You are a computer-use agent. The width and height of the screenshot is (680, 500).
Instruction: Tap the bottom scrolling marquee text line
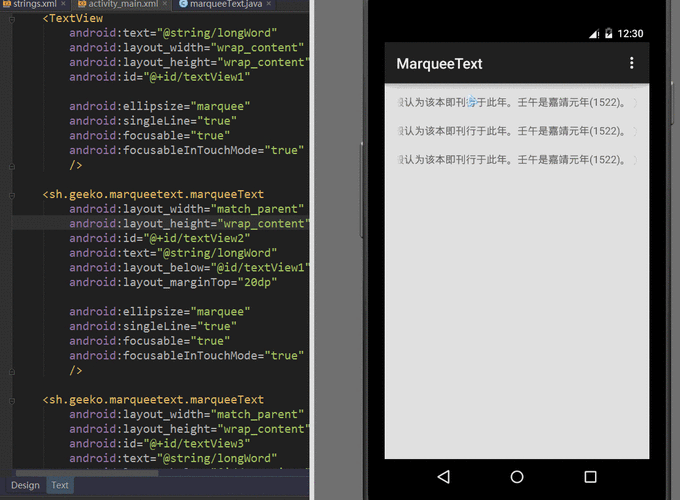coord(517,160)
